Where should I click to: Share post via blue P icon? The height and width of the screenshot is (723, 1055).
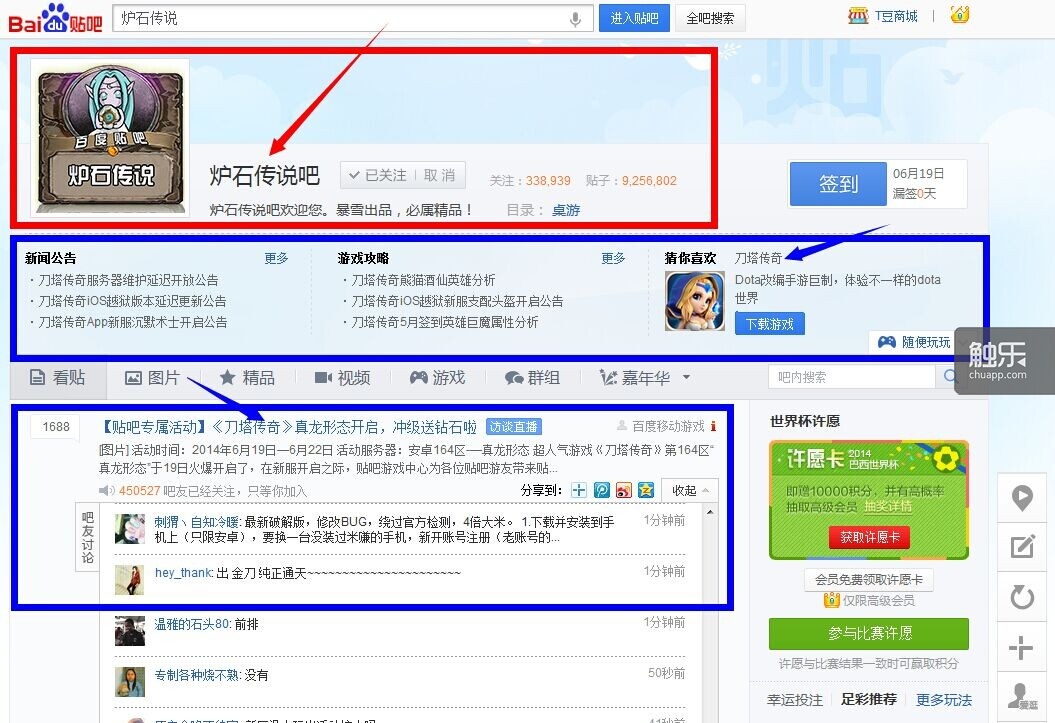602,490
